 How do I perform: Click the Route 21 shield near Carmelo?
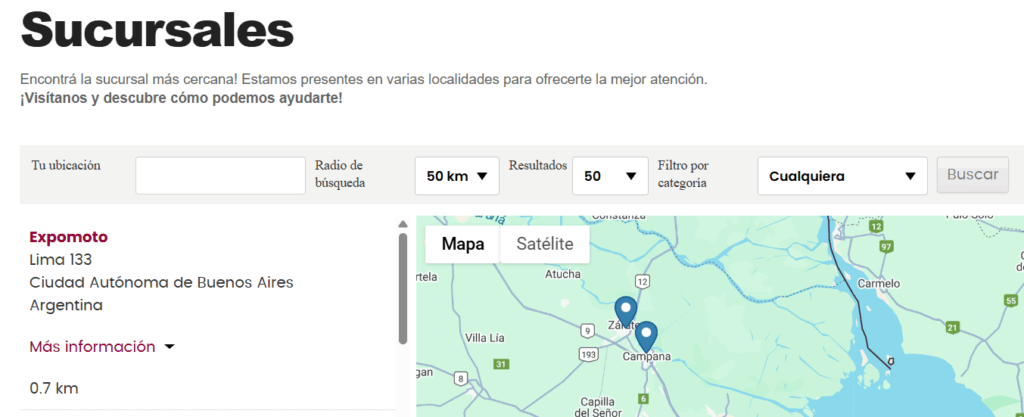(953, 327)
